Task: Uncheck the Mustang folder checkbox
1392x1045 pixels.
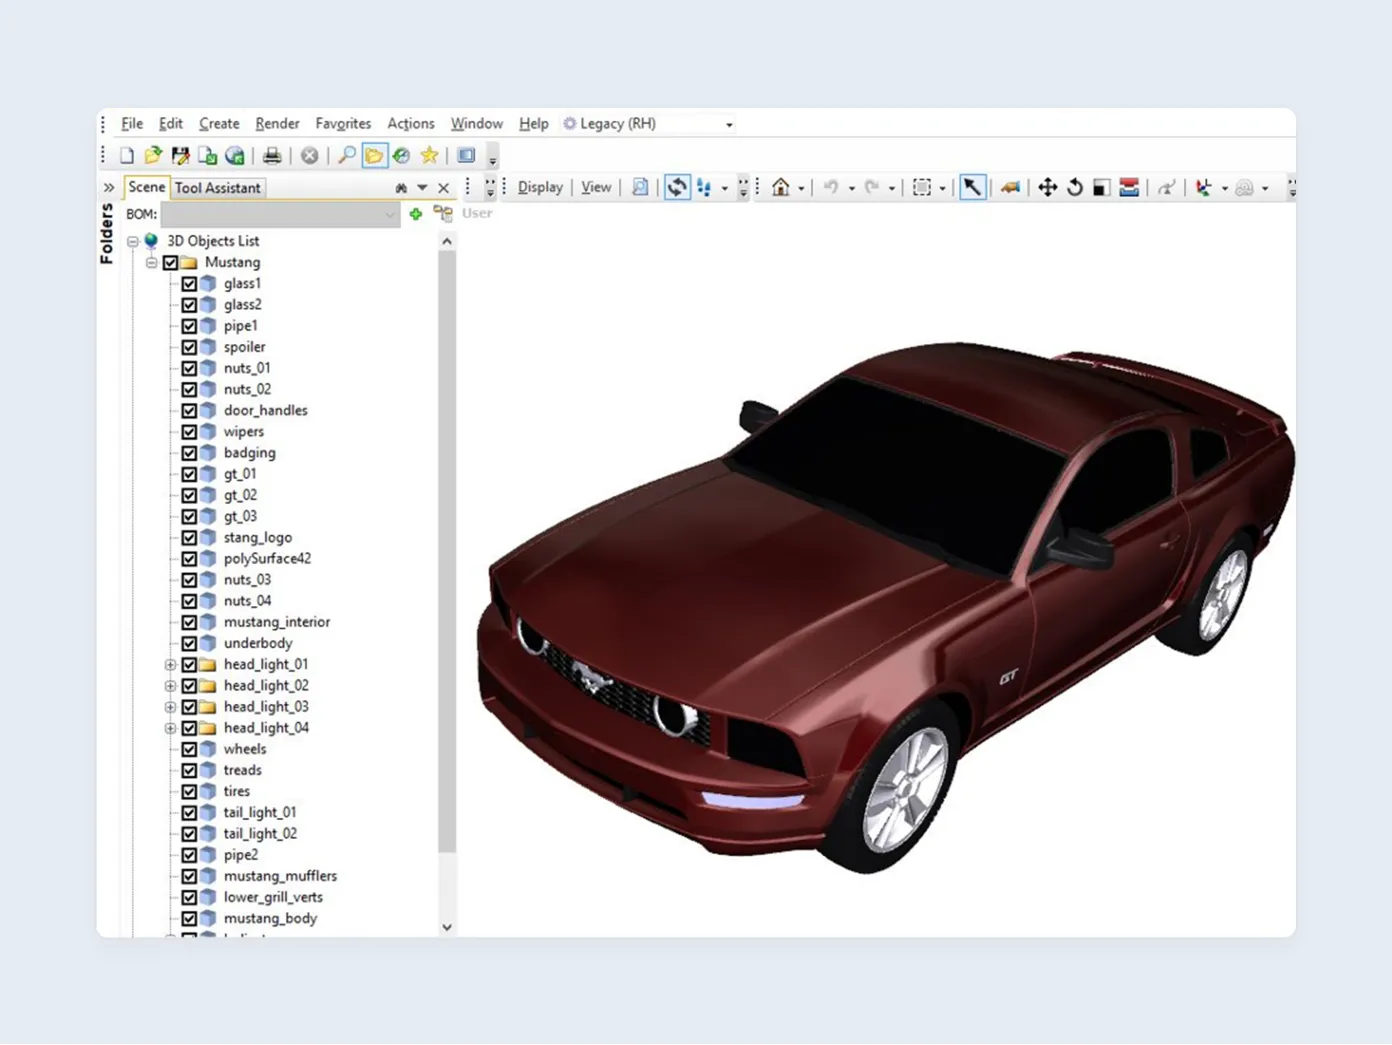Action: 171,263
